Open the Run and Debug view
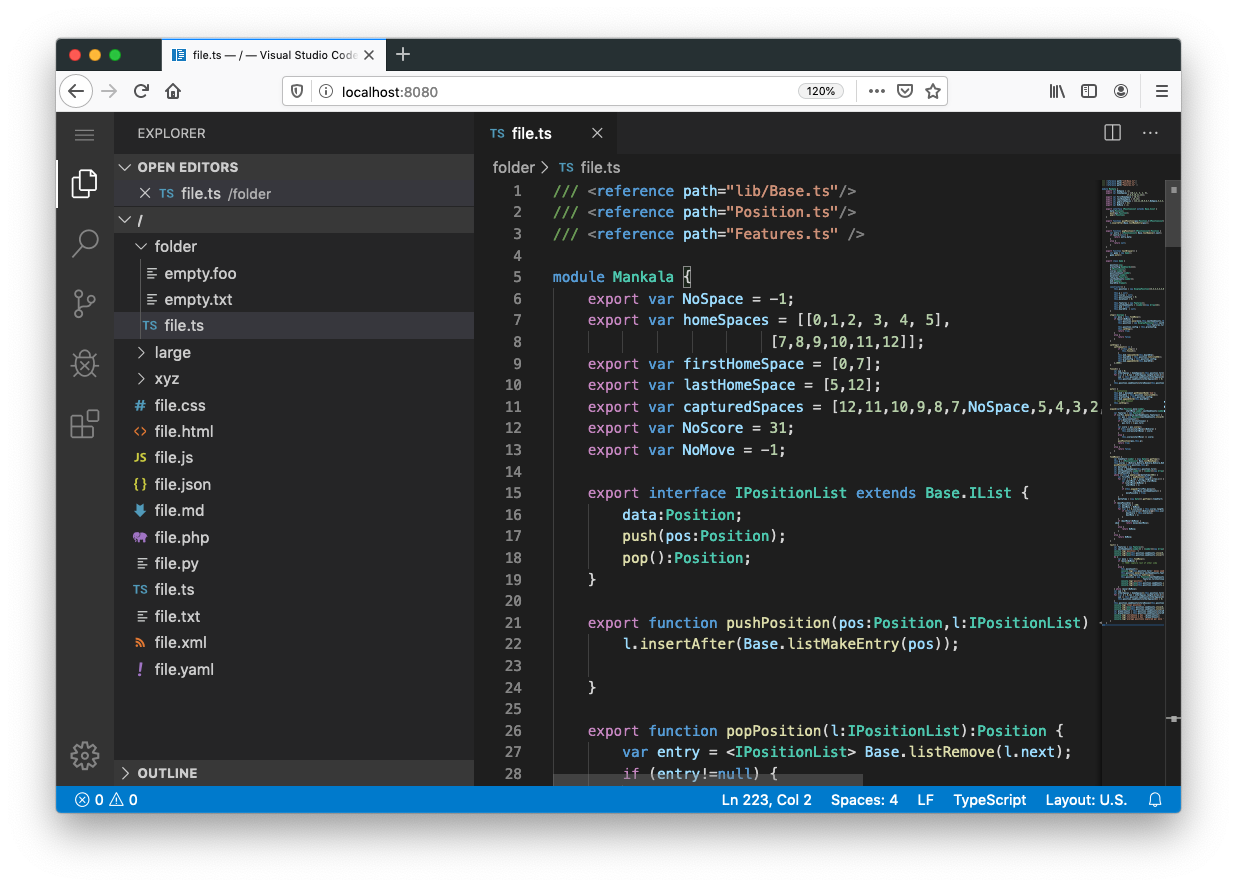 click(85, 364)
